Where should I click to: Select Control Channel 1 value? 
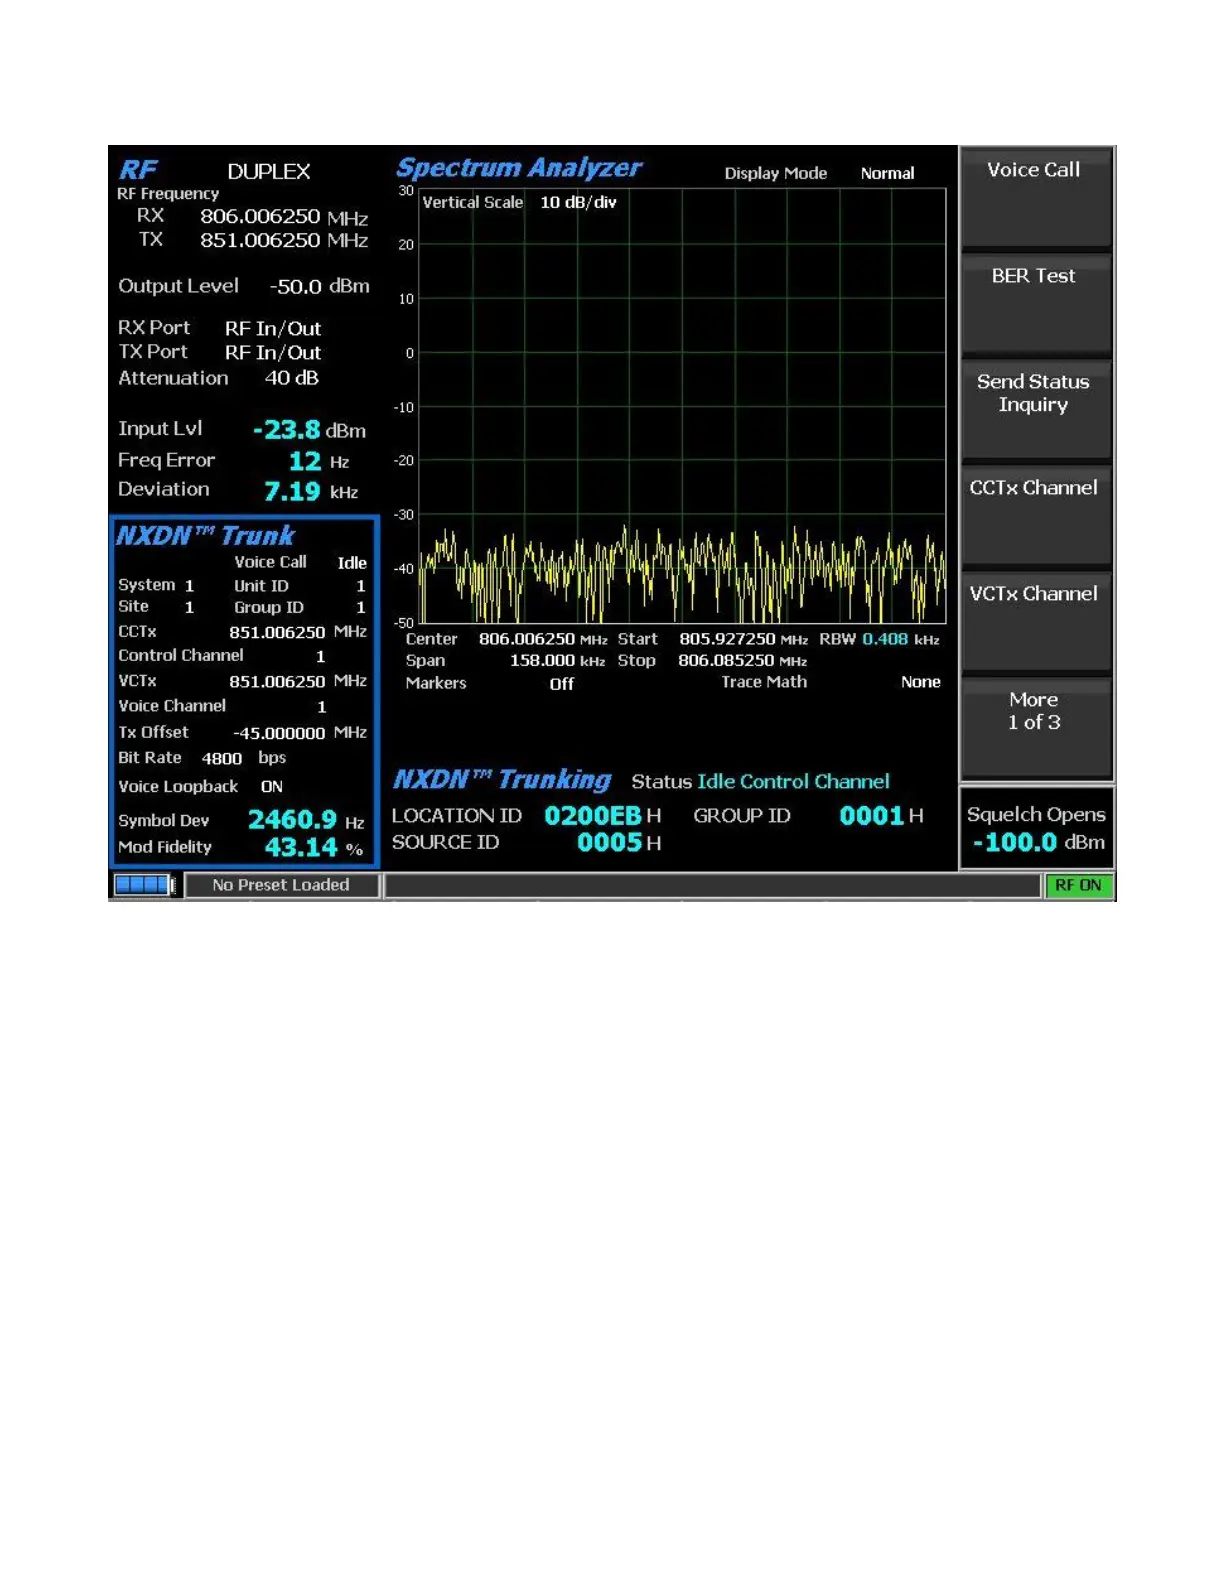click(x=320, y=657)
